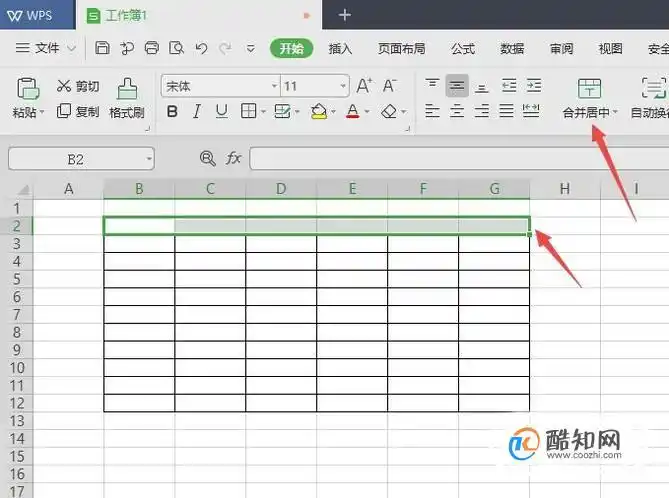The height and width of the screenshot is (498, 669).
Task: Toggle Bold formatting
Action: 172,111
